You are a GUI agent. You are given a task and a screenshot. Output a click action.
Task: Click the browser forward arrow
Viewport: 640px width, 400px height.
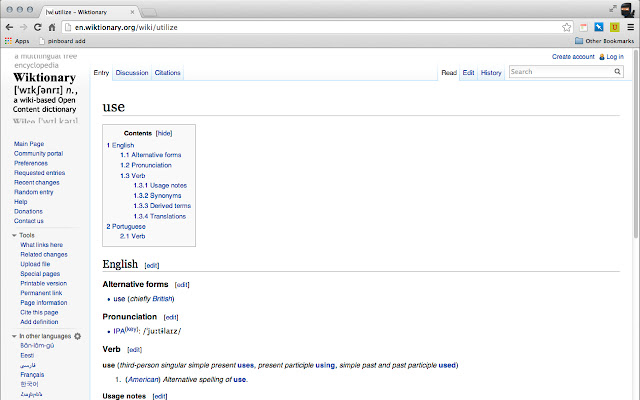[24, 27]
